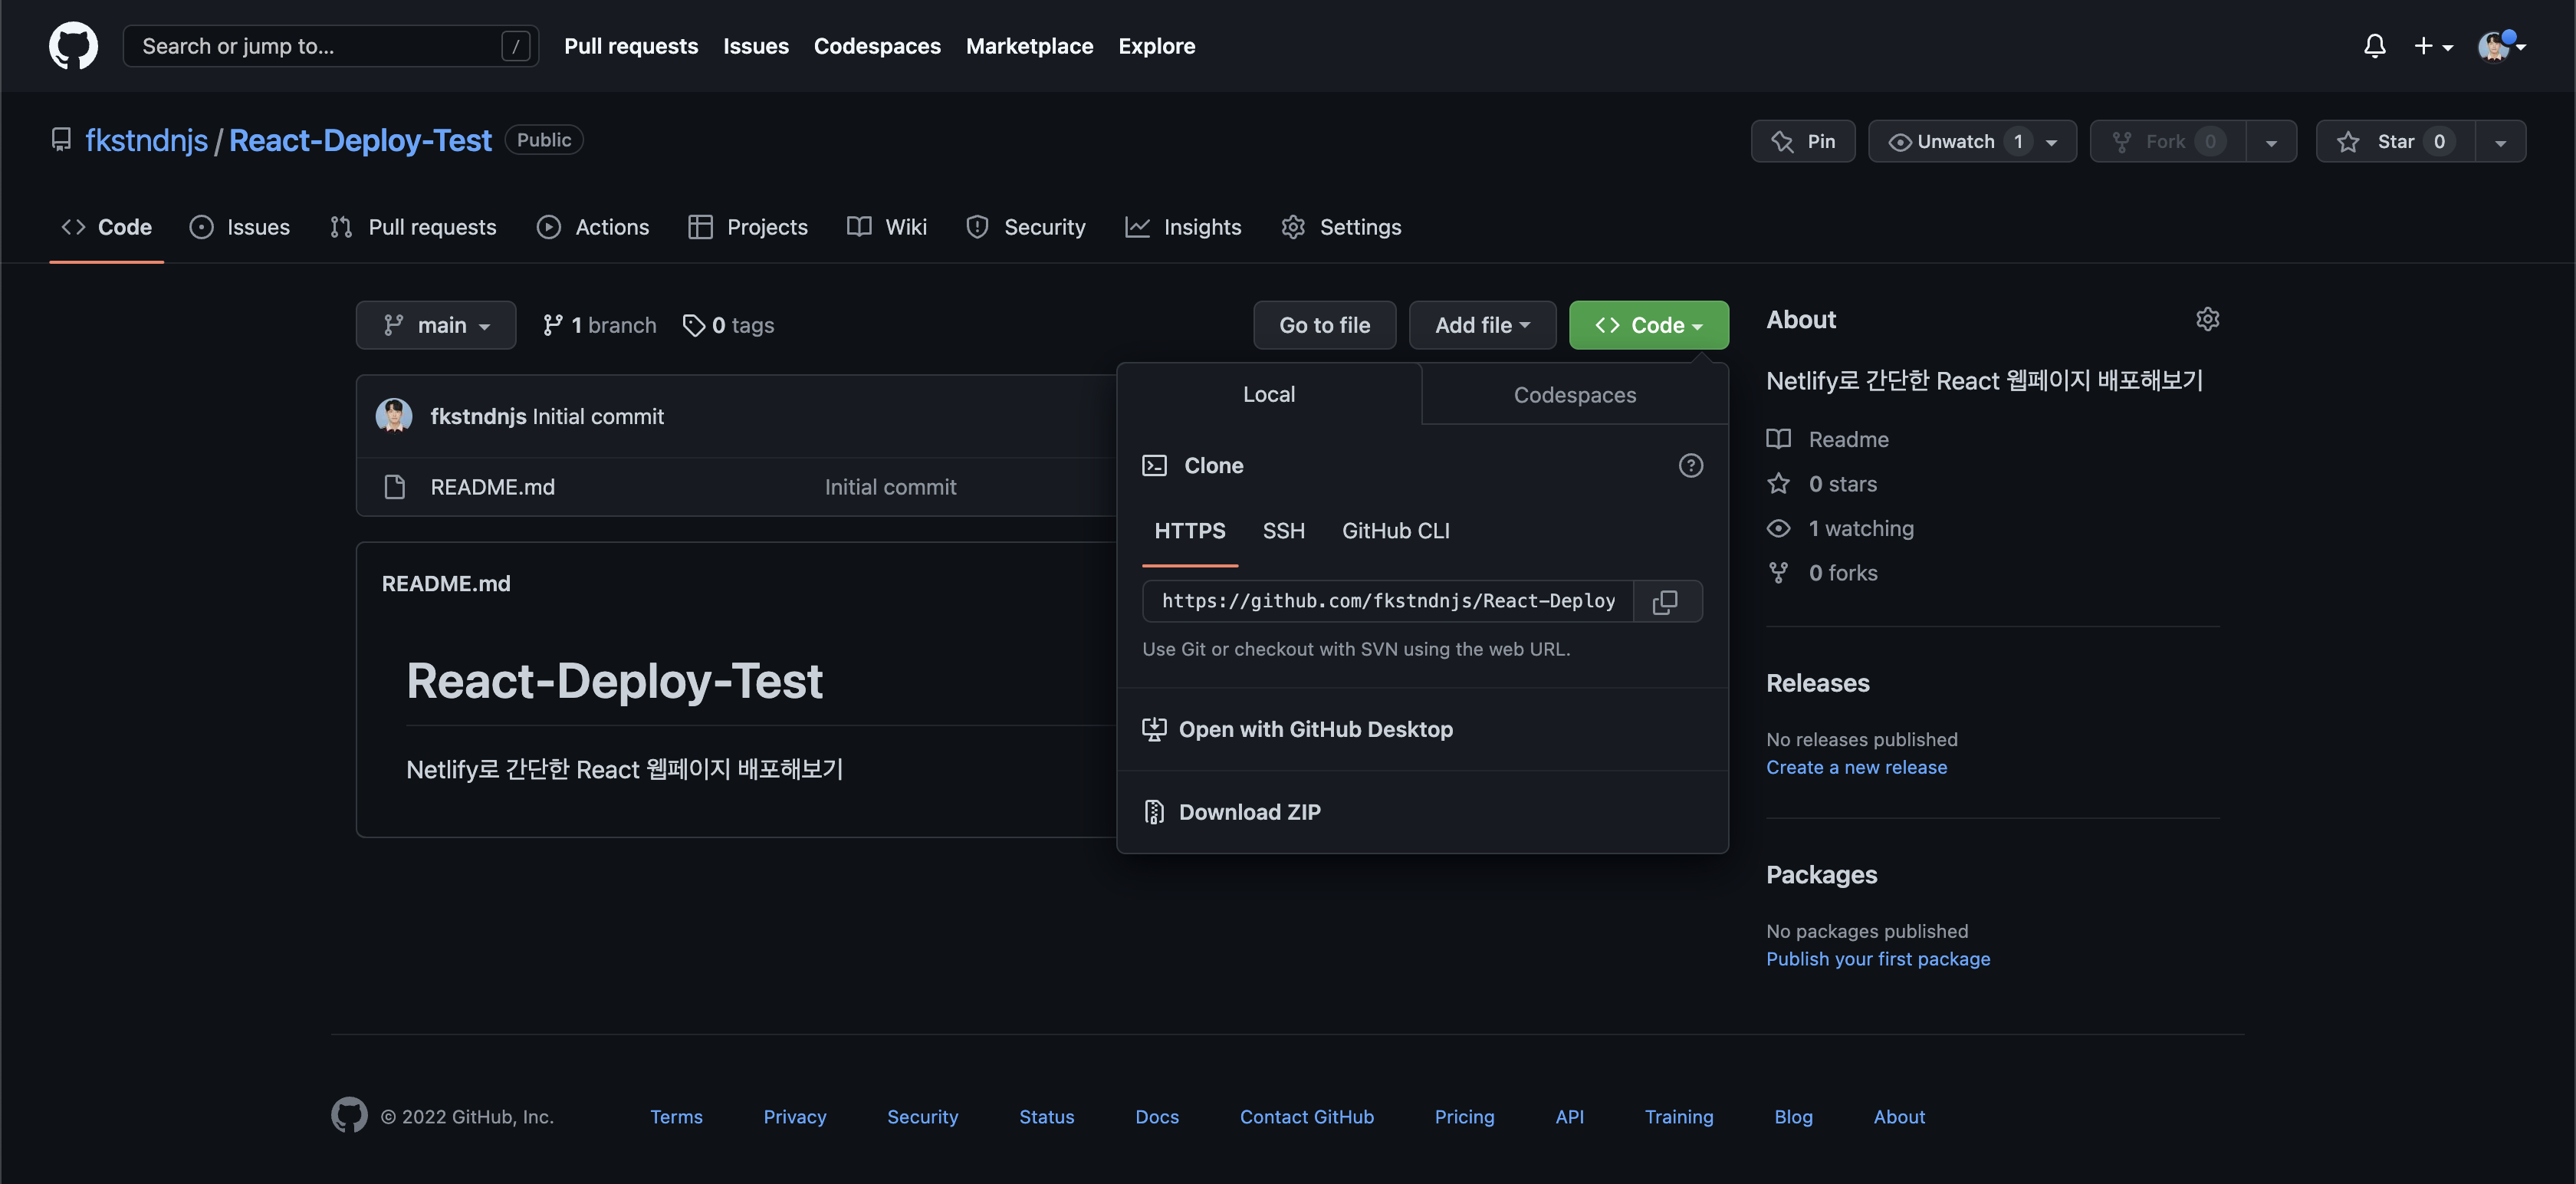Expand the Add file dropdown
This screenshot has width=2576, height=1184.
[x=1482, y=325]
